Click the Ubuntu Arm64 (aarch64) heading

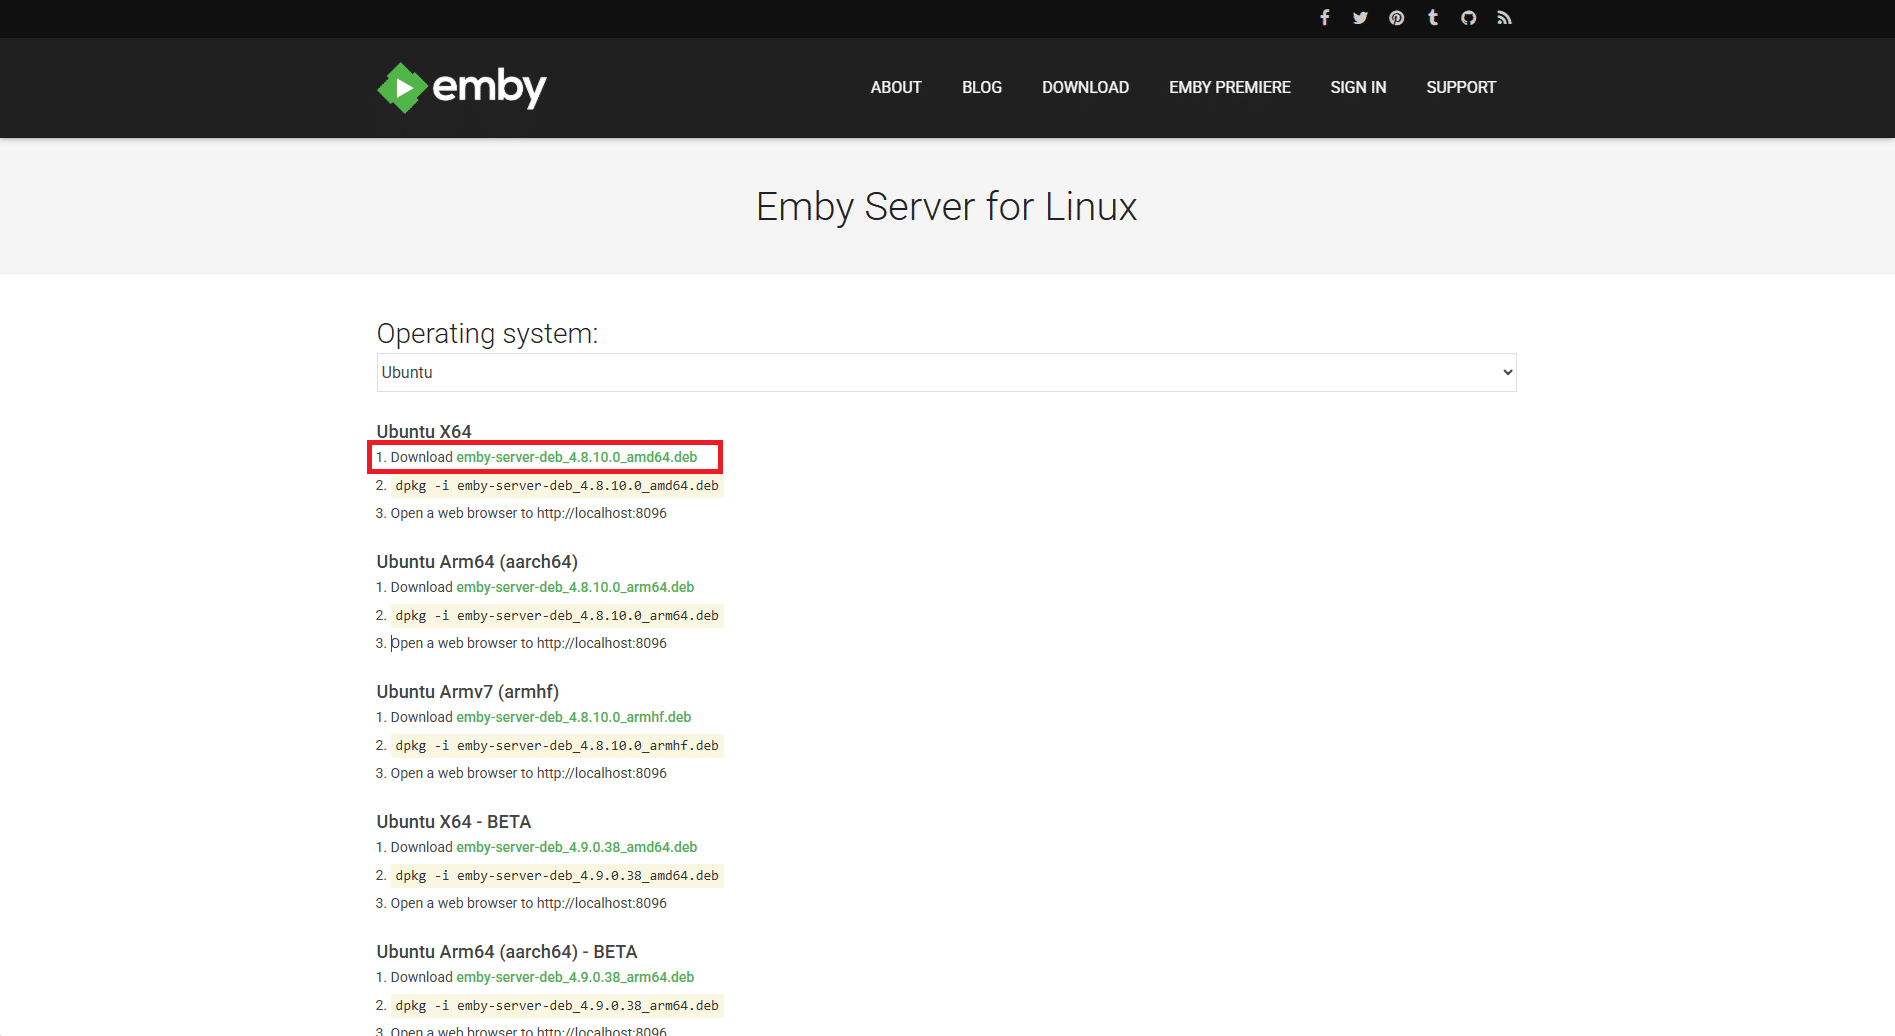477,562
